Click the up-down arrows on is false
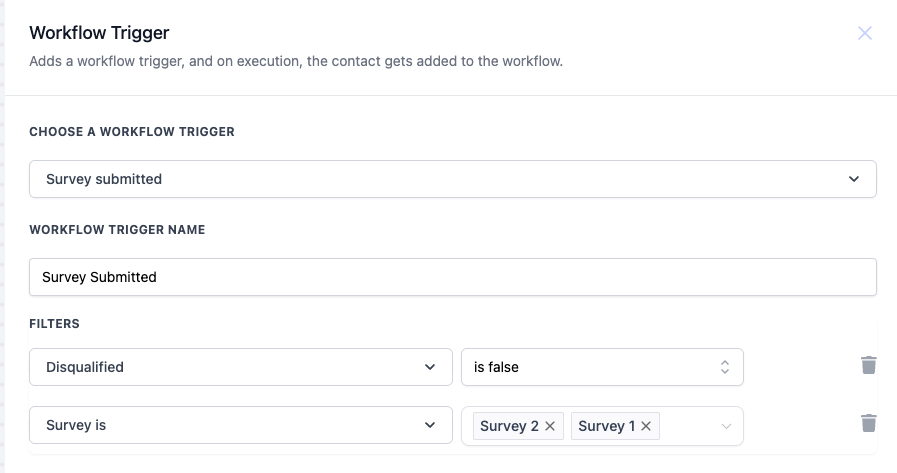Image resolution: width=897 pixels, height=473 pixels. (x=725, y=367)
